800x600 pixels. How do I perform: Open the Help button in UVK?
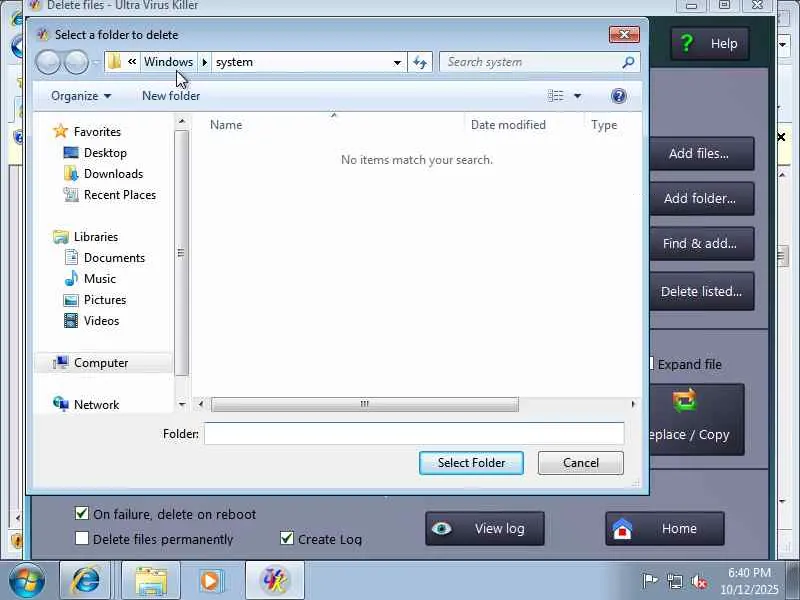710,43
